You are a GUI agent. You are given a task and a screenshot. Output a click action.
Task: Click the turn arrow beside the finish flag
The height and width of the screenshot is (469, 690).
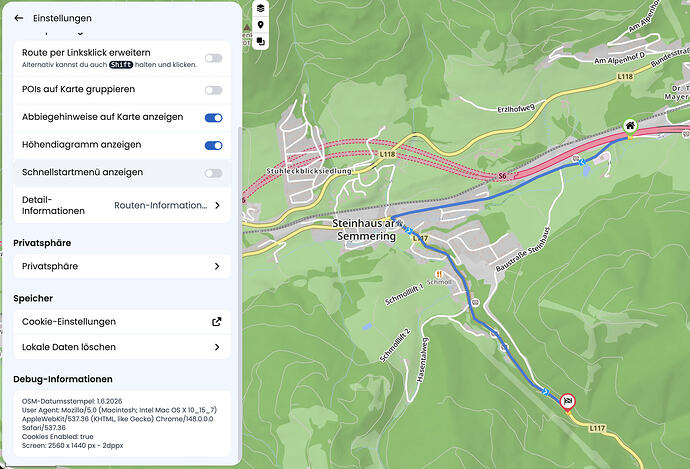pos(546,392)
